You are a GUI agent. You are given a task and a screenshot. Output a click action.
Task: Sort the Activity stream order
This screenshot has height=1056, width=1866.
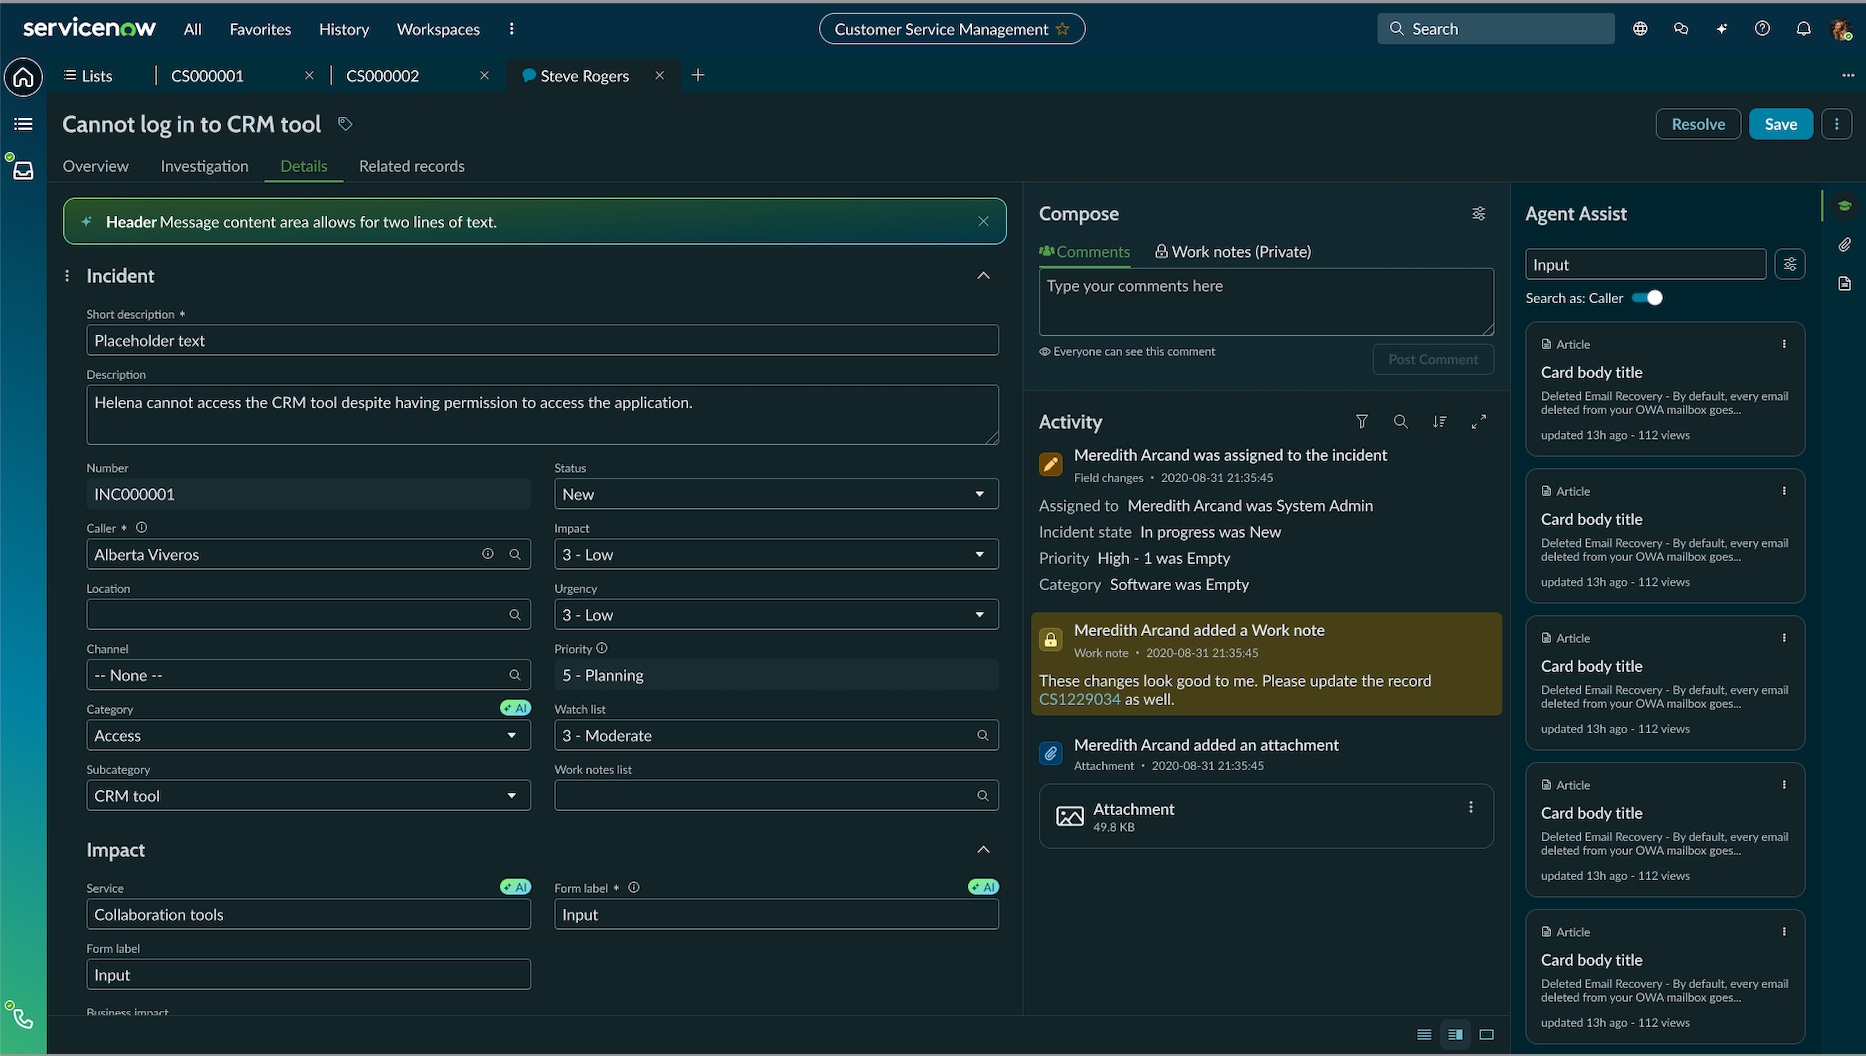(x=1439, y=422)
